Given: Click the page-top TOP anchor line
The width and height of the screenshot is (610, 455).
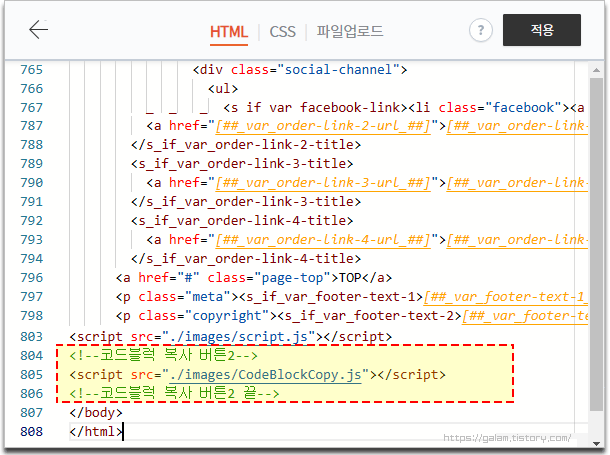Looking at the screenshot, I should (x=254, y=278).
